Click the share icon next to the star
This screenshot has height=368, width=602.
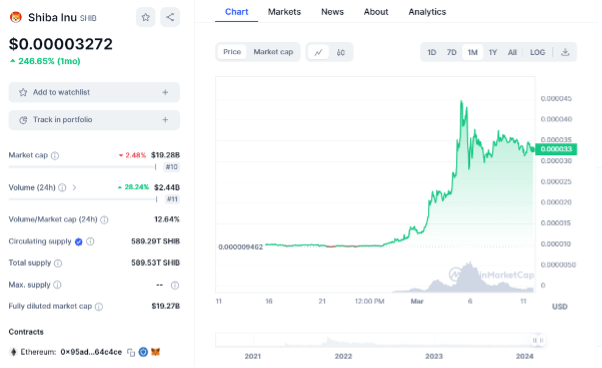(x=170, y=17)
